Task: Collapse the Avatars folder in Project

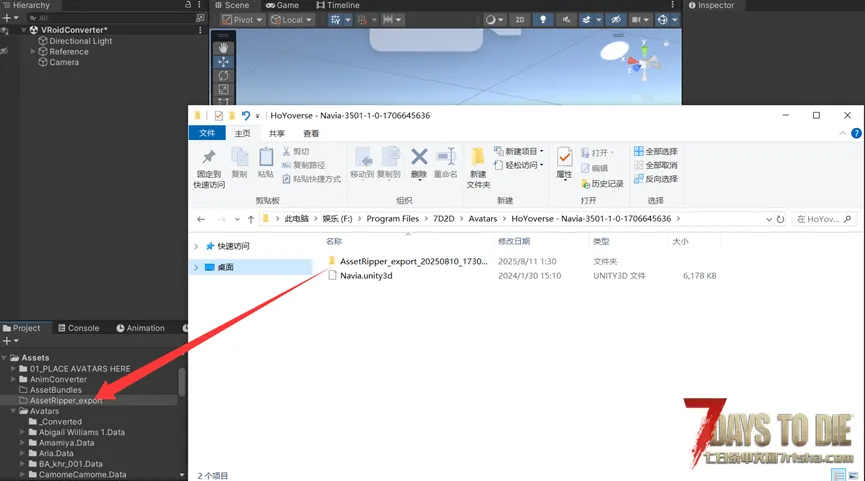Action: click(13, 411)
